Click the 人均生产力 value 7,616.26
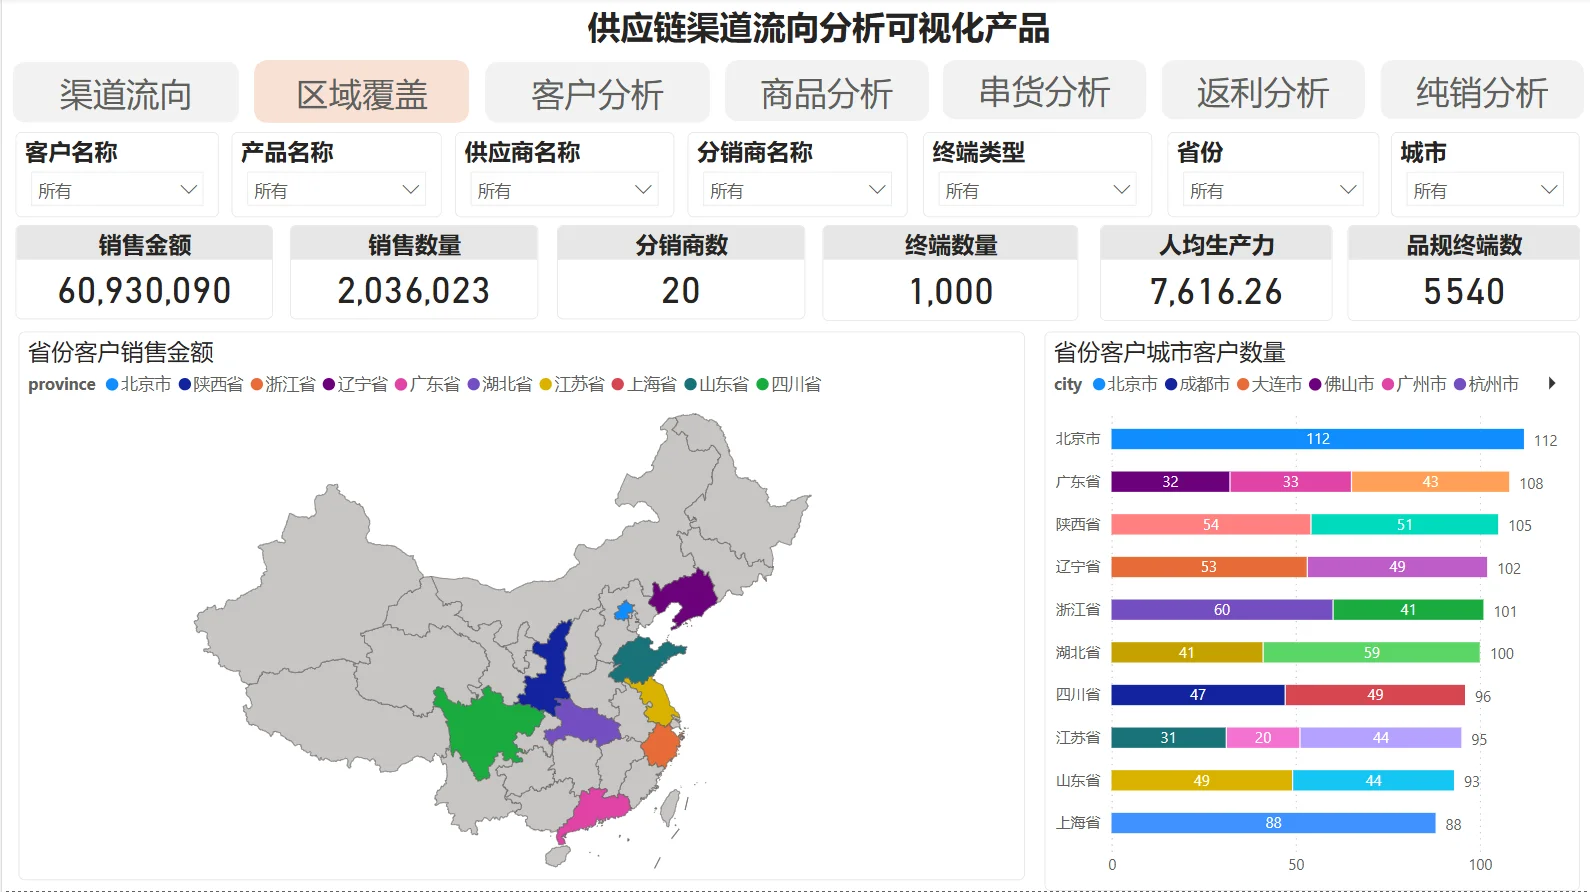 pyautogui.click(x=1216, y=292)
